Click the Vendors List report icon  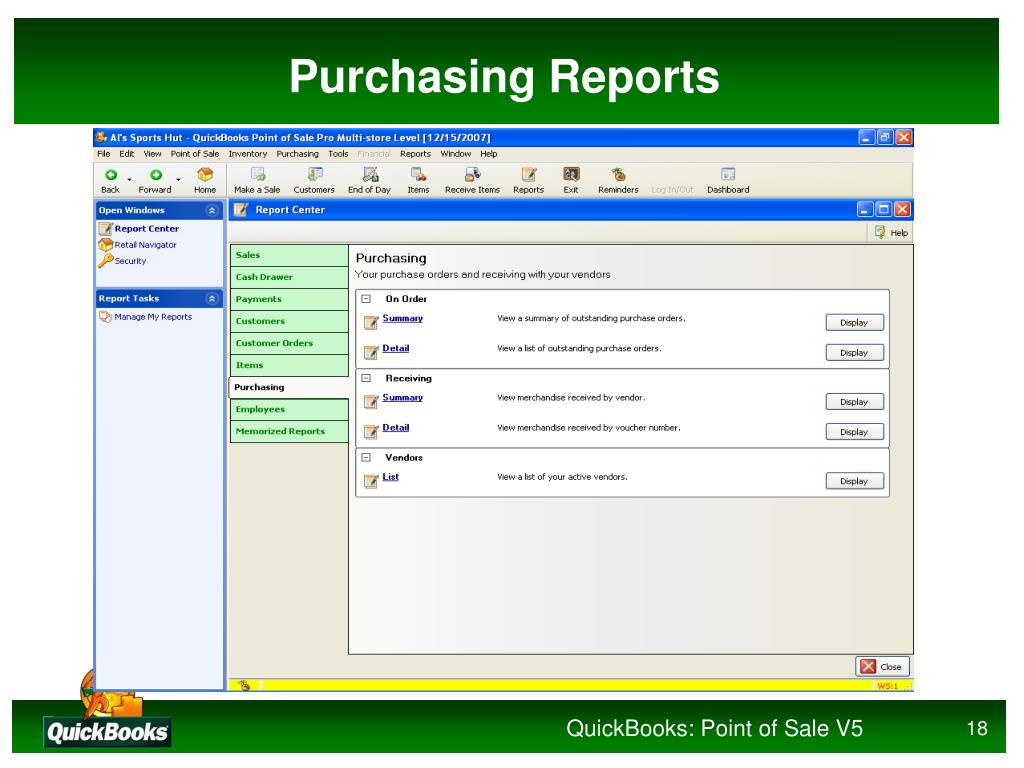371,481
